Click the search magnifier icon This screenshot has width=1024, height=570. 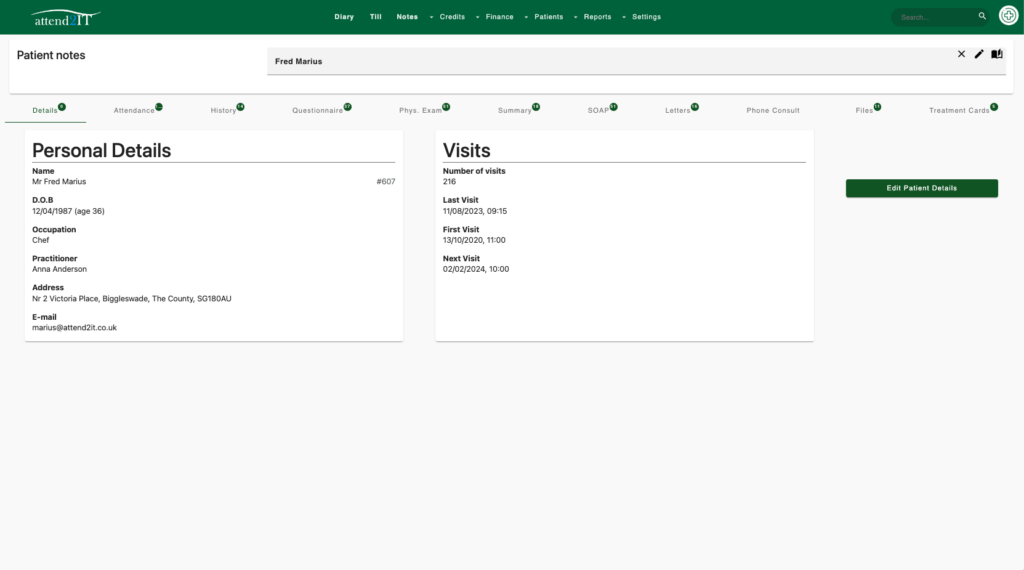[x=982, y=16]
